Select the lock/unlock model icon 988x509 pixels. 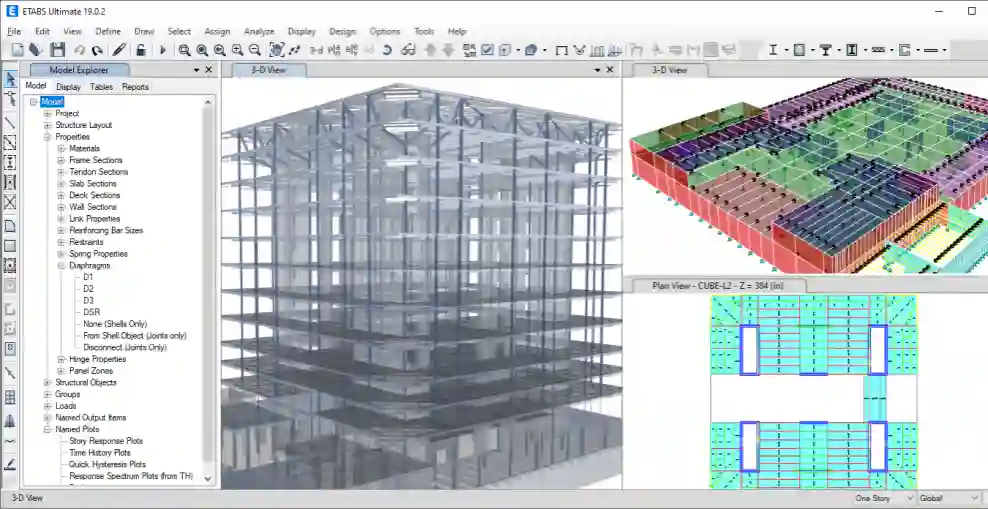click(x=141, y=50)
